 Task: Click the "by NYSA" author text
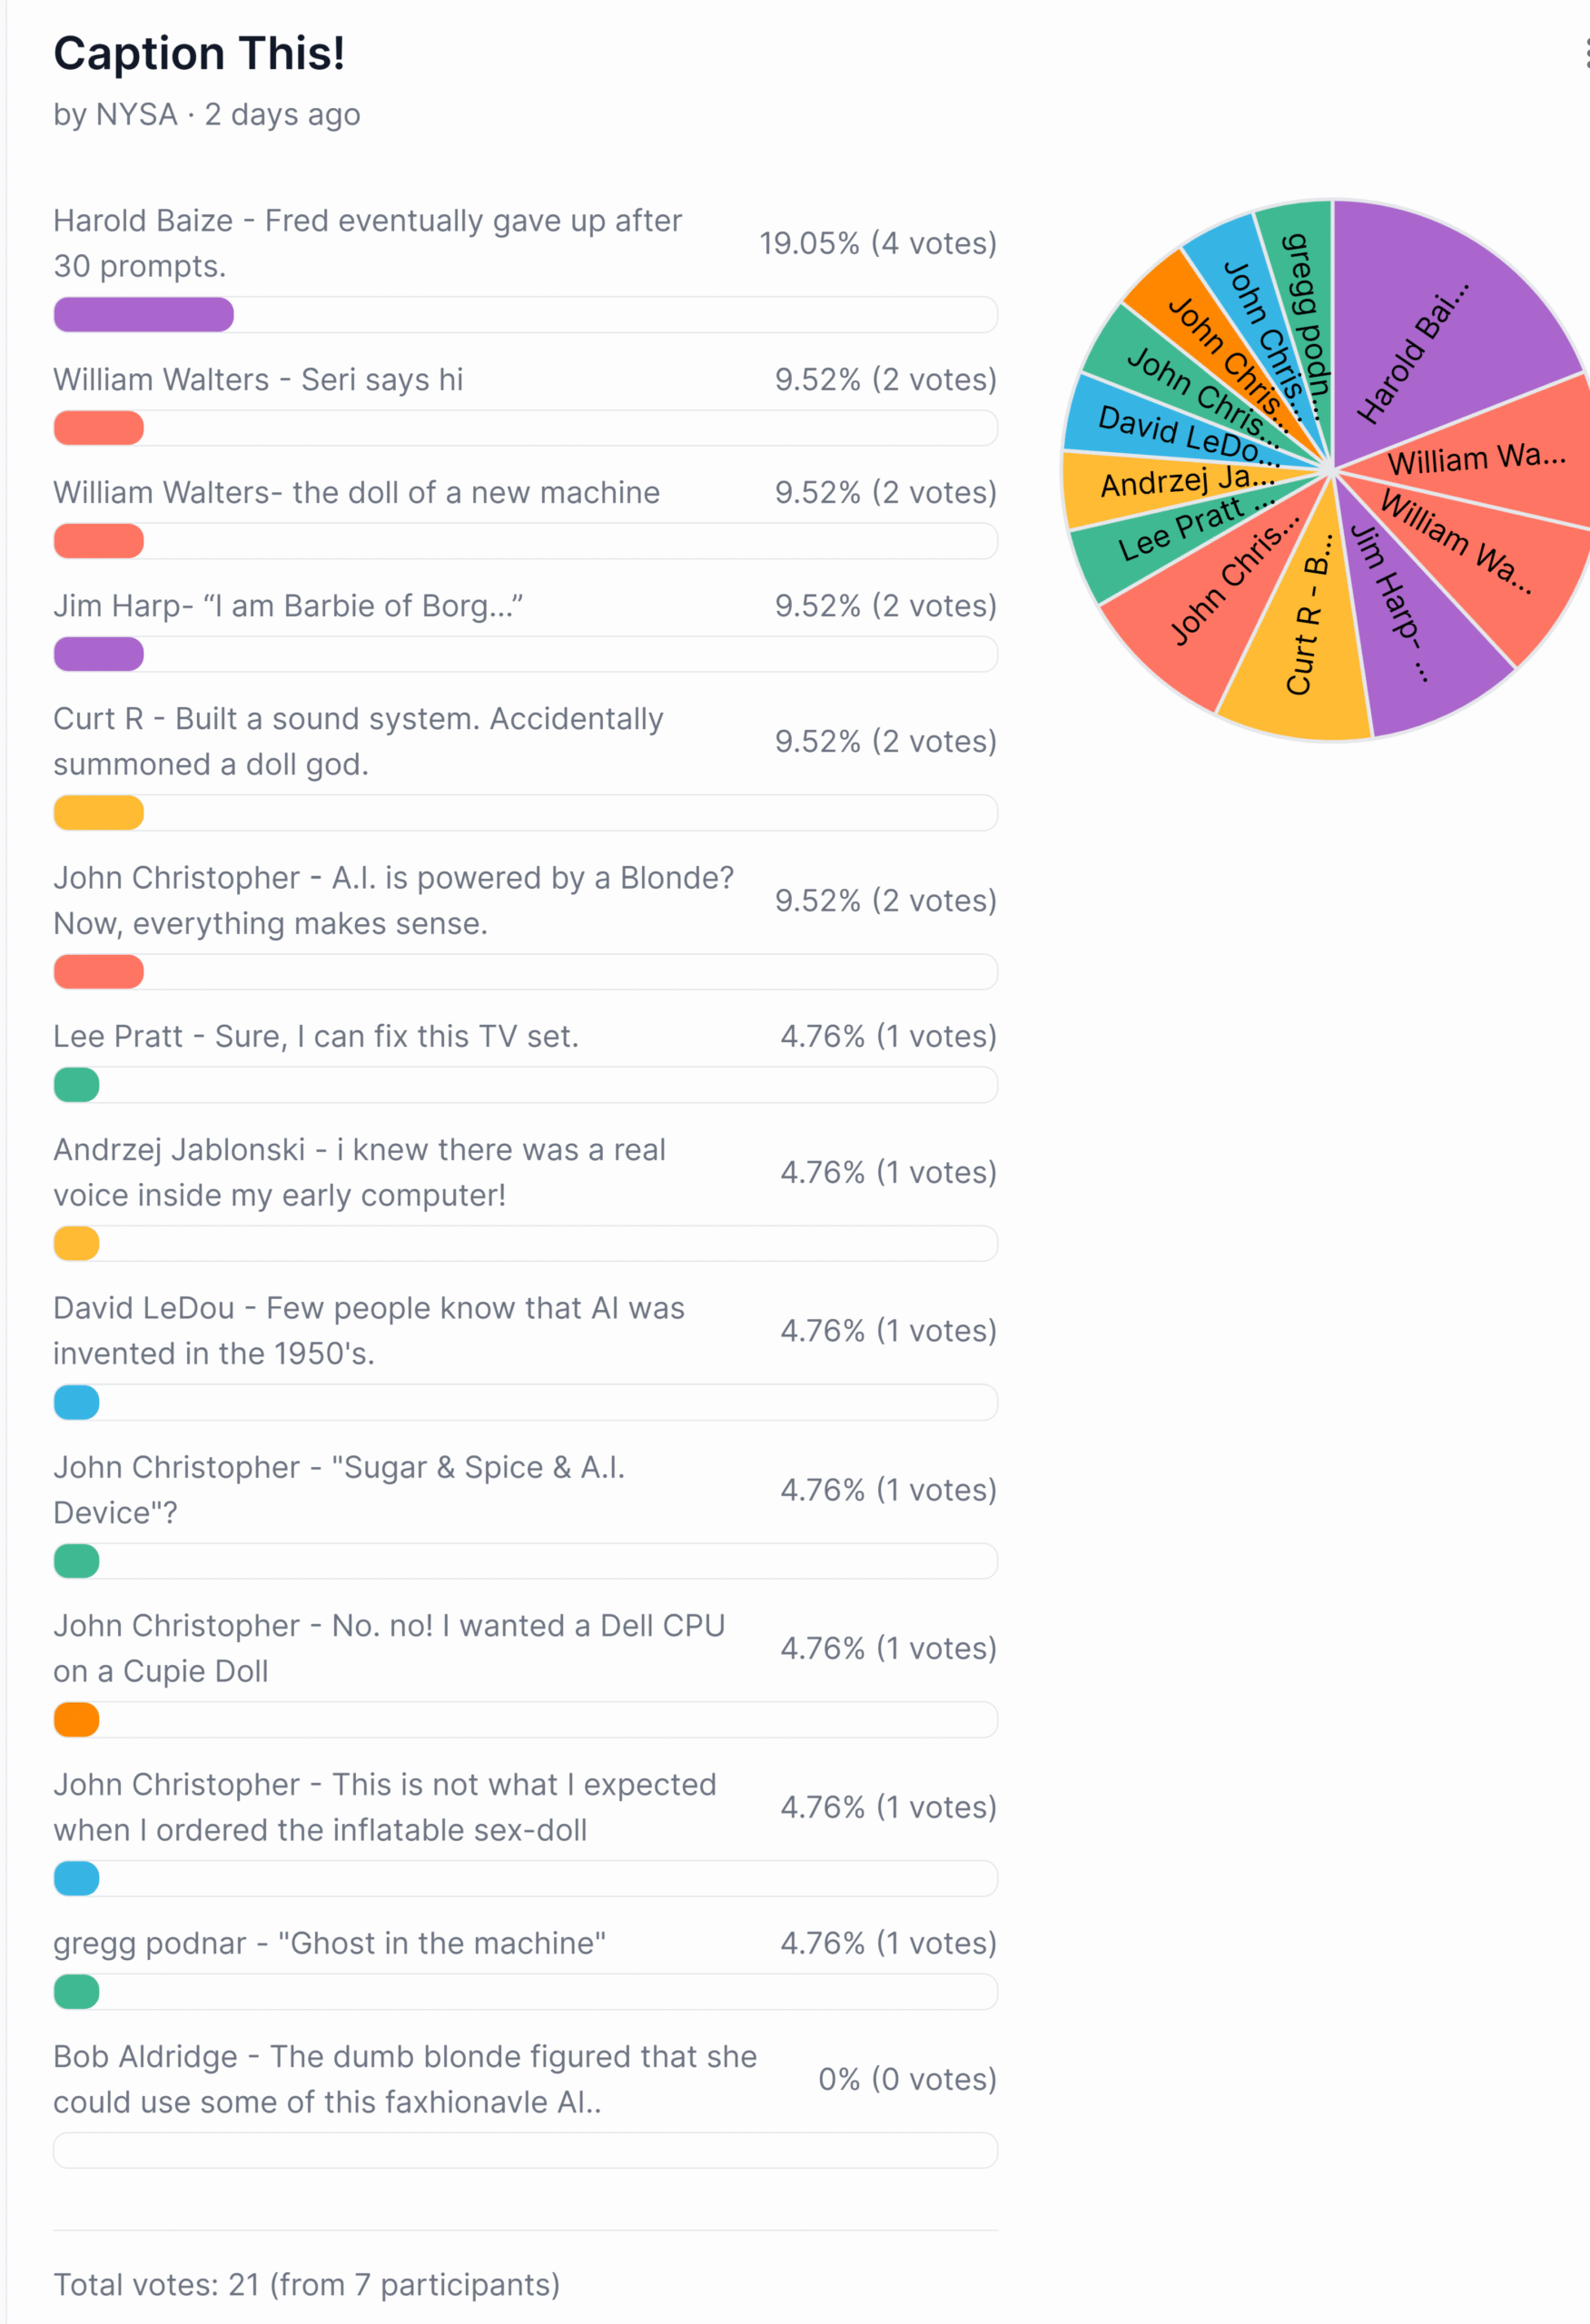pyautogui.click(x=115, y=115)
